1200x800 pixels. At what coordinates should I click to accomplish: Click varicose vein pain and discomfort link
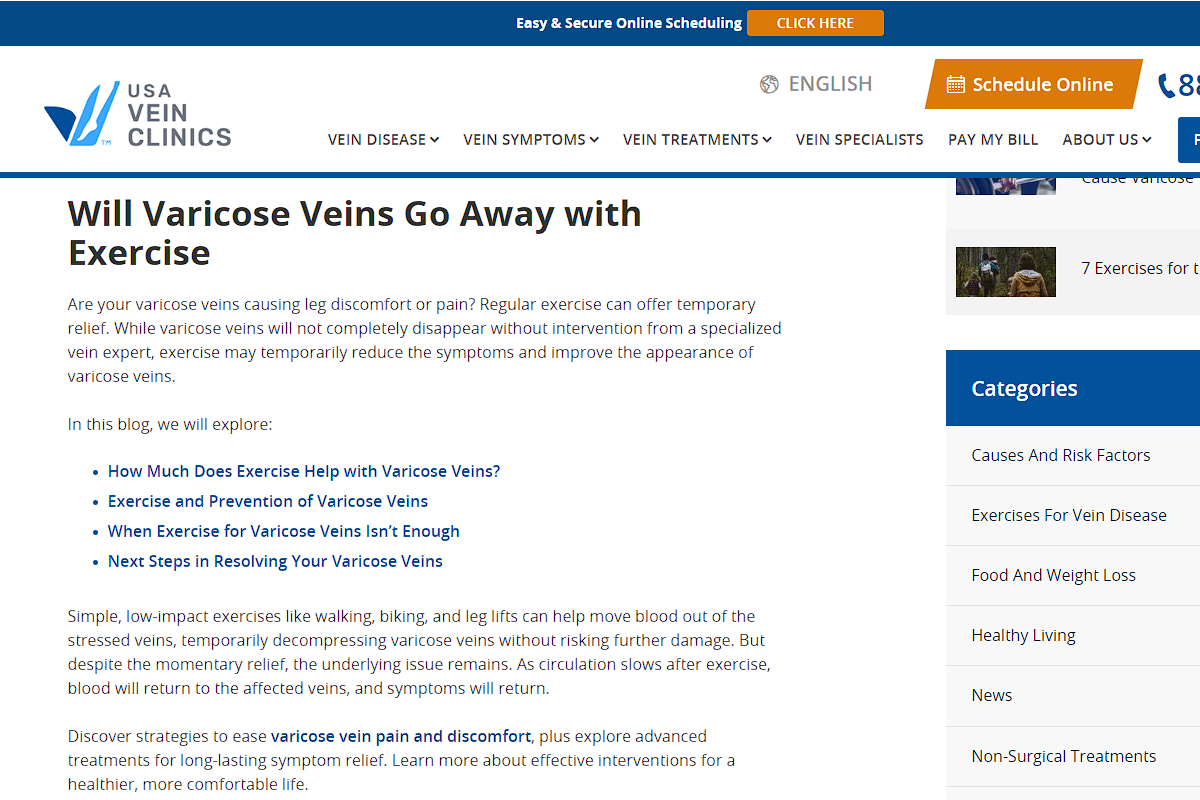point(401,736)
